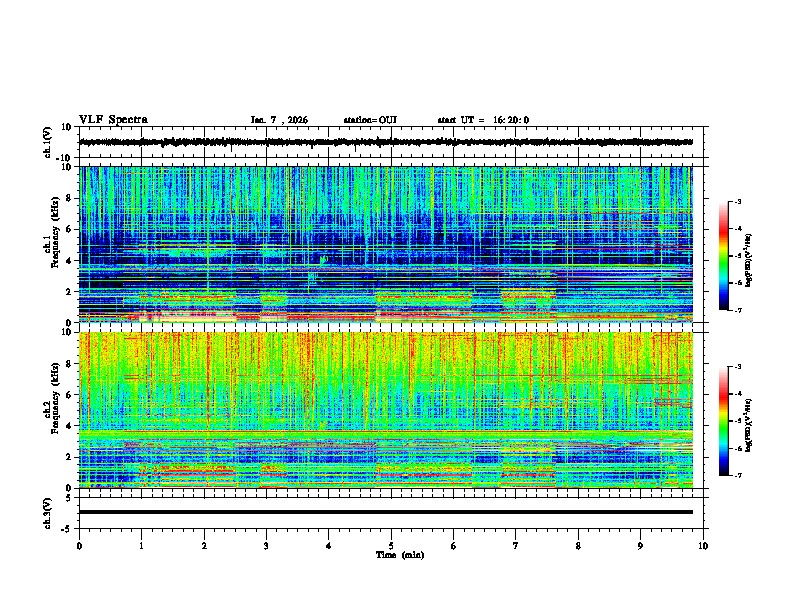
Task: Click the ch.1 spectrogram color scale bar
Action: pos(723,256)
